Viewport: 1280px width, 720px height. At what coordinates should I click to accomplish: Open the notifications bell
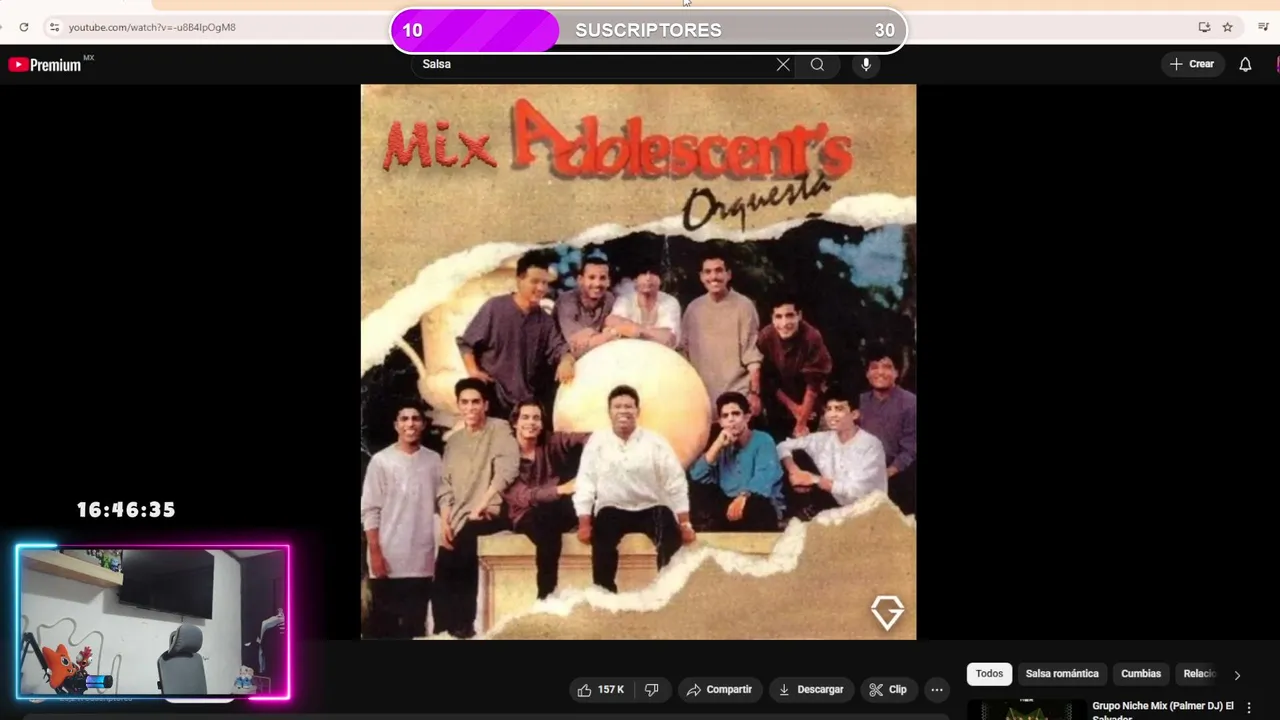(x=1245, y=64)
